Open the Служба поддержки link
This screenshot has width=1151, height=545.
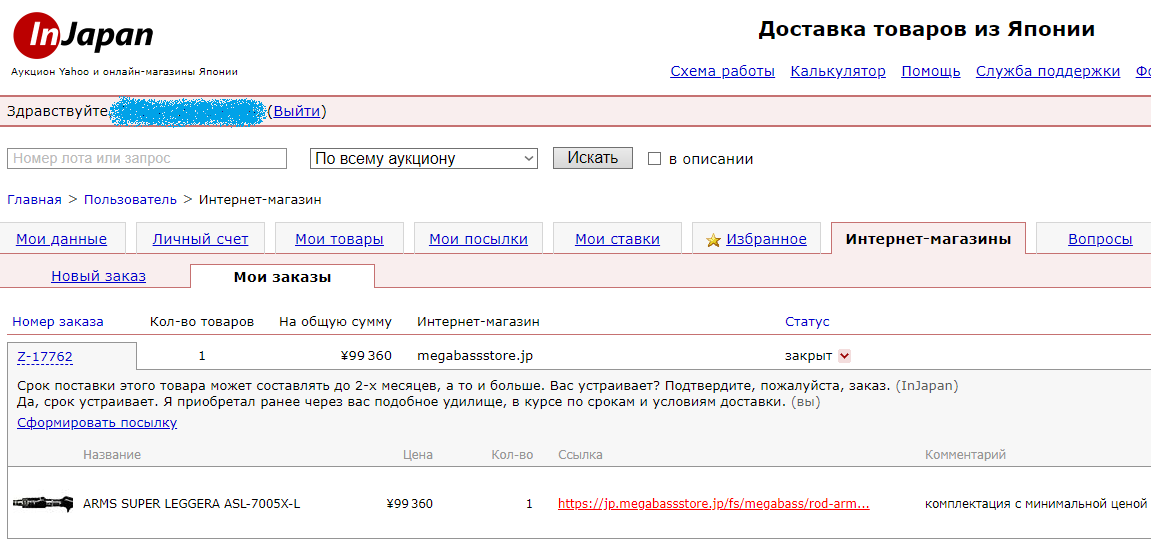point(1047,71)
